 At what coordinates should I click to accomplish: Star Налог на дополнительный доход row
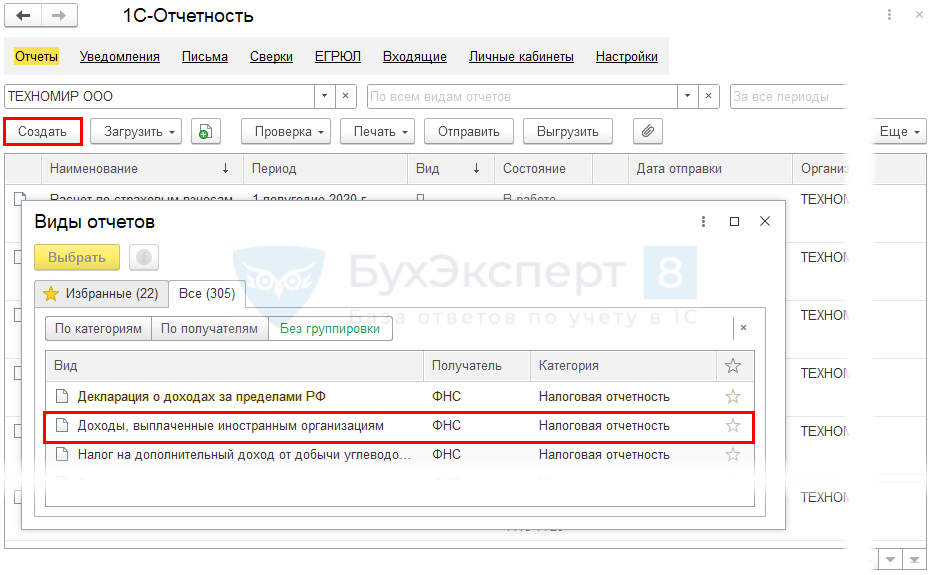pos(733,454)
